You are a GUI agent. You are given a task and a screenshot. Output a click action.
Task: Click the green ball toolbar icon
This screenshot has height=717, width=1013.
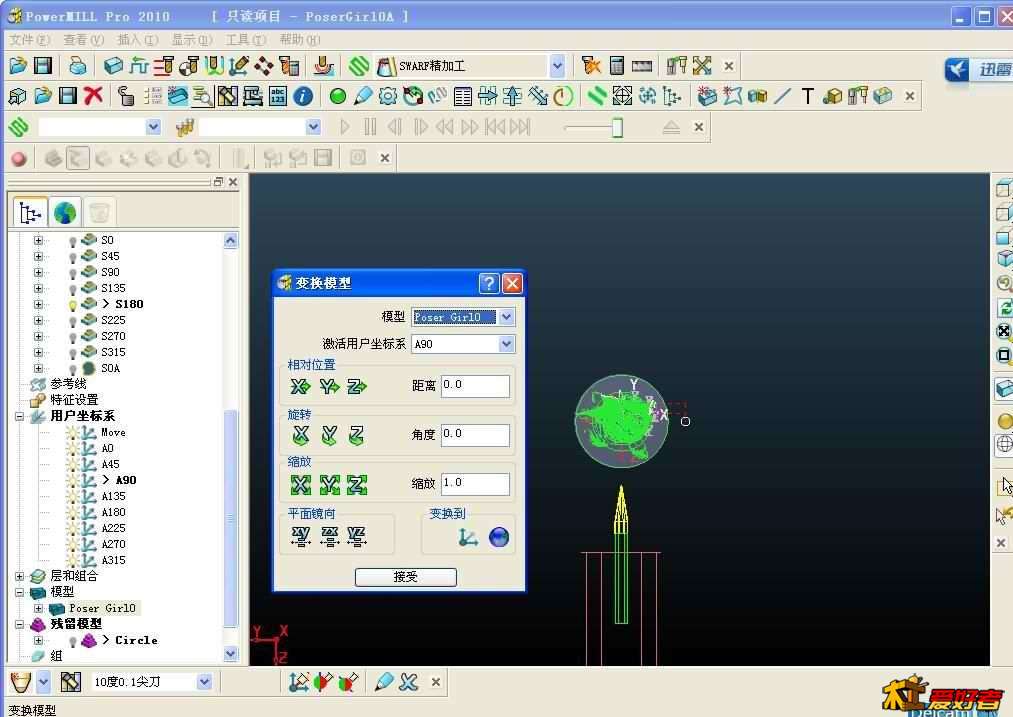click(x=338, y=96)
